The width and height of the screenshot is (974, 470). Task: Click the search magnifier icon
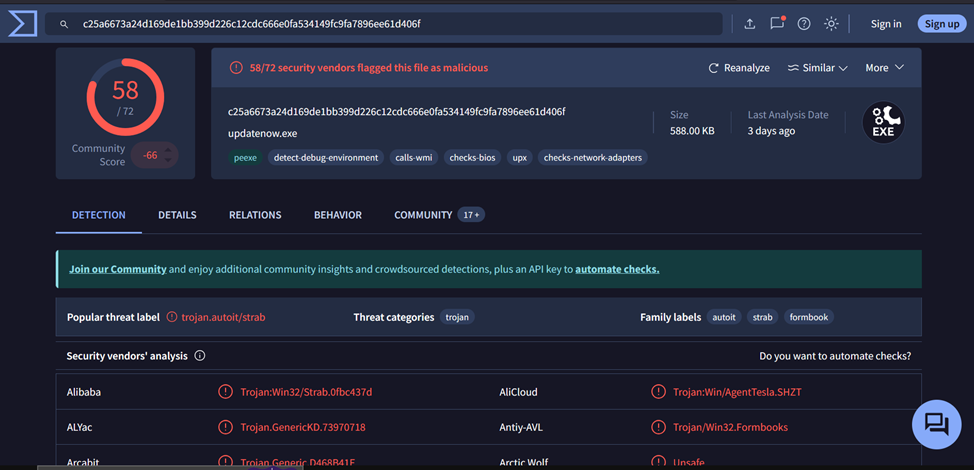pyautogui.click(x=63, y=24)
